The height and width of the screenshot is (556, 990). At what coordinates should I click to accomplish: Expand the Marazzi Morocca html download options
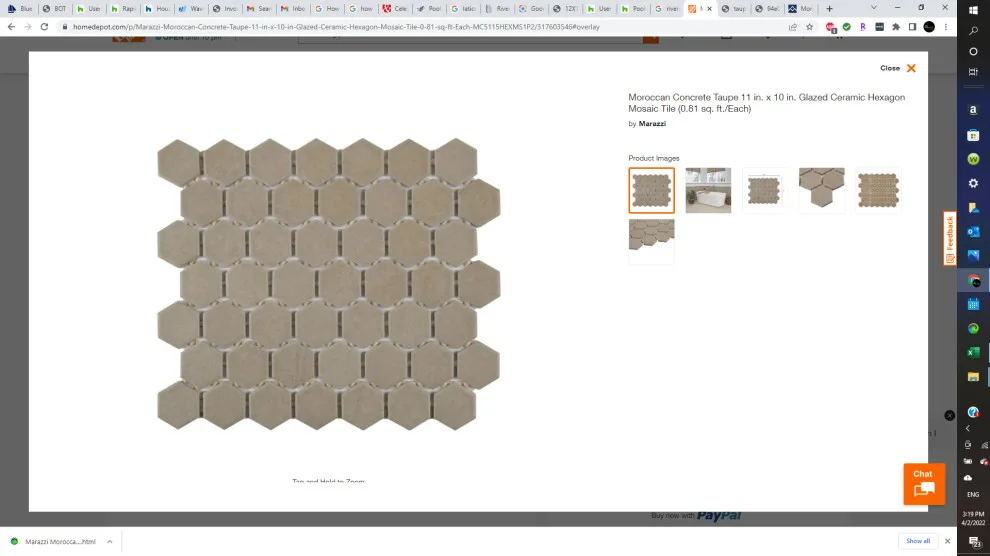109,541
